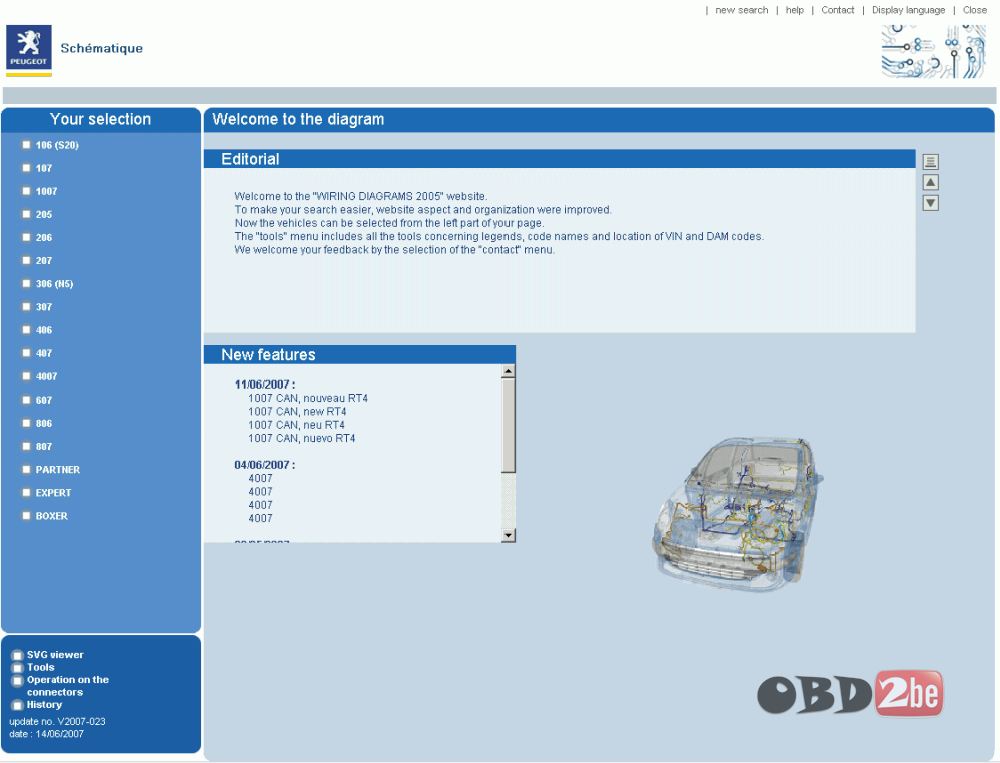Viewport: 1000px width, 763px height.
Task: Select the EXPERT vehicle label
Action: click(53, 493)
